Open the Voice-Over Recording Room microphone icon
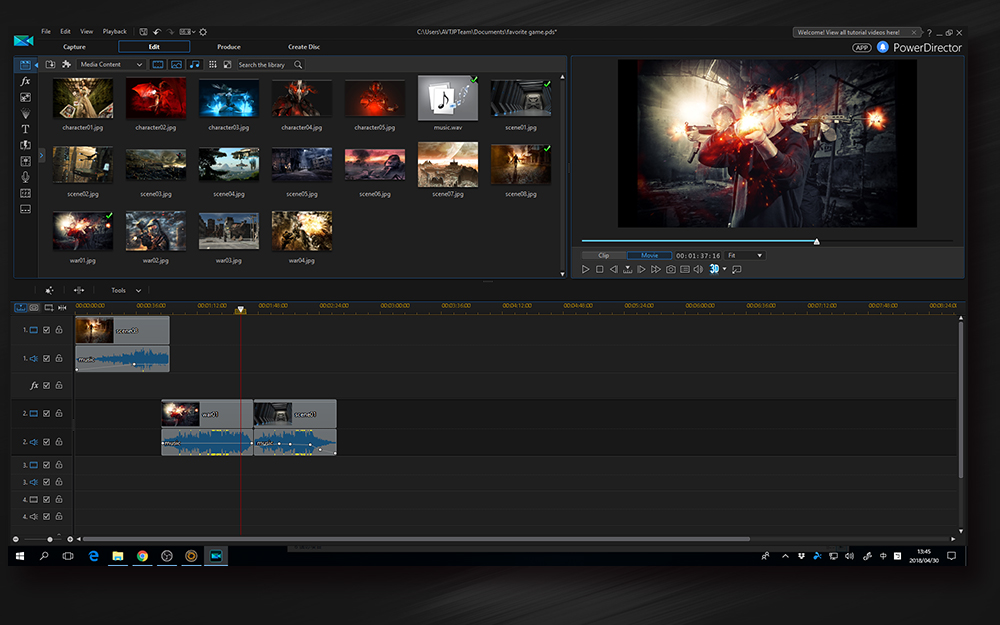 [x=25, y=177]
